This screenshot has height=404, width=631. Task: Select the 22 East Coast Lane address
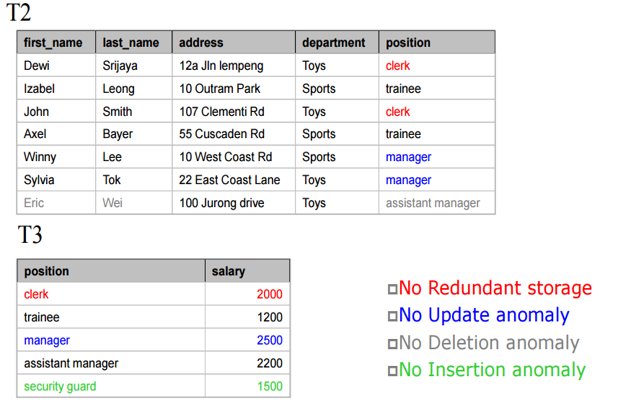229,180
